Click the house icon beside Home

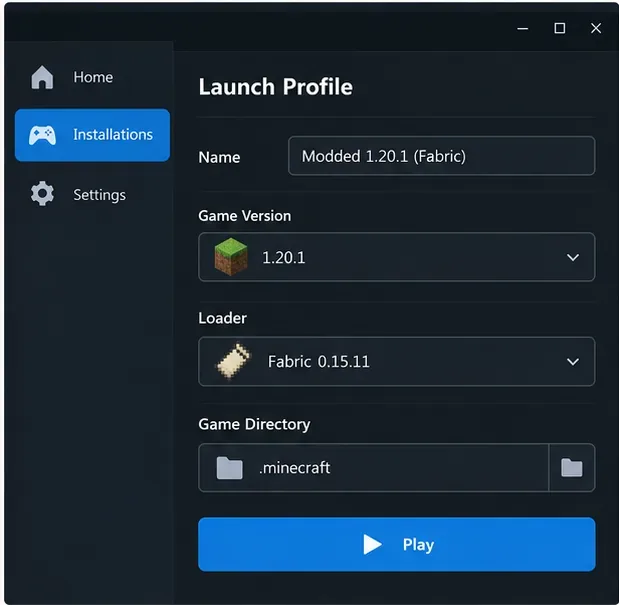(x=42, y=77)
